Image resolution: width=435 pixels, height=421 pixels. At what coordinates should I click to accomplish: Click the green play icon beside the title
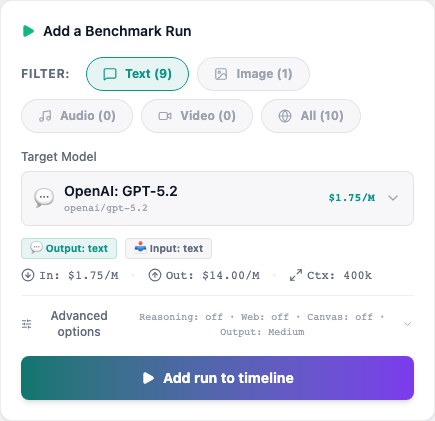pos(29,31)
